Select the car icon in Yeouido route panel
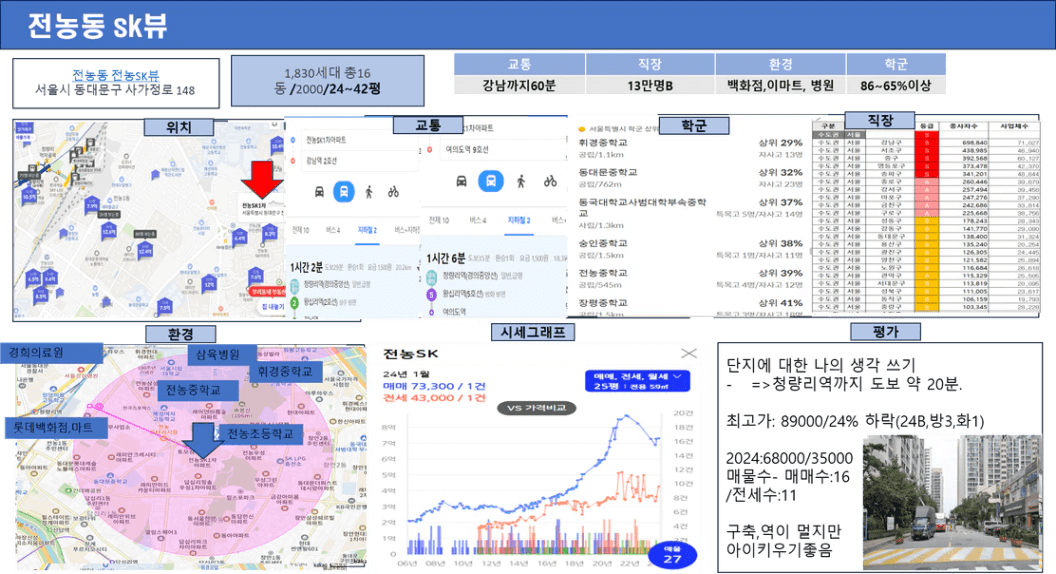Viewport: 1056px width, 574px height. coord(461,181)
